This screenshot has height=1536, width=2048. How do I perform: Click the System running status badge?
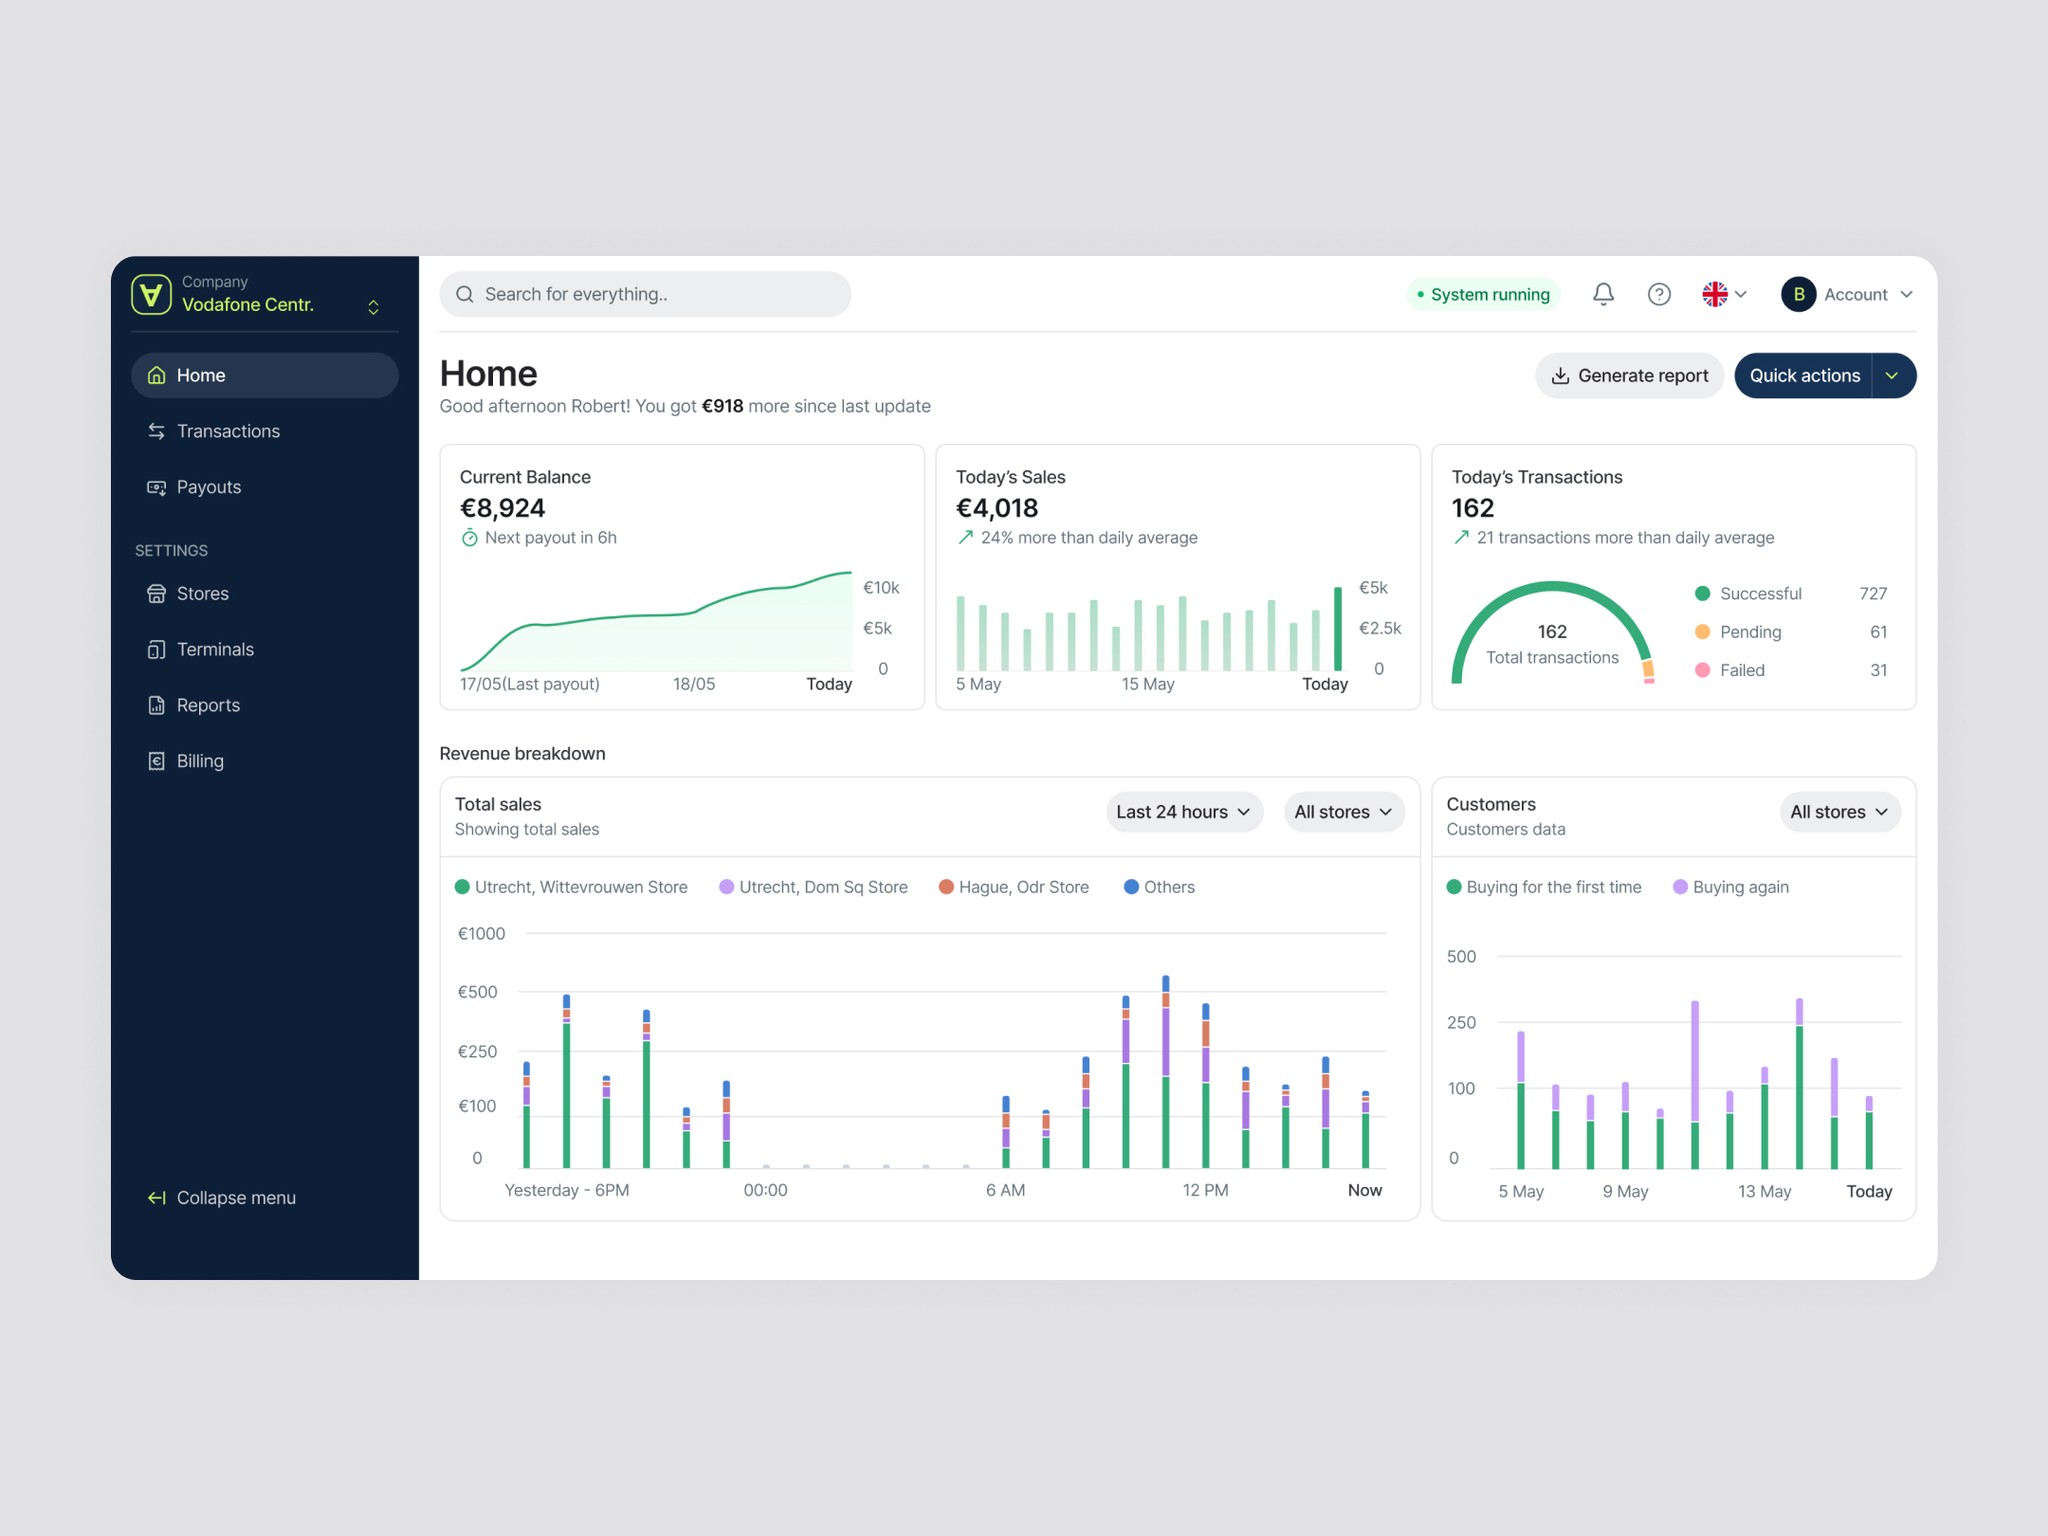point(1483,294)
